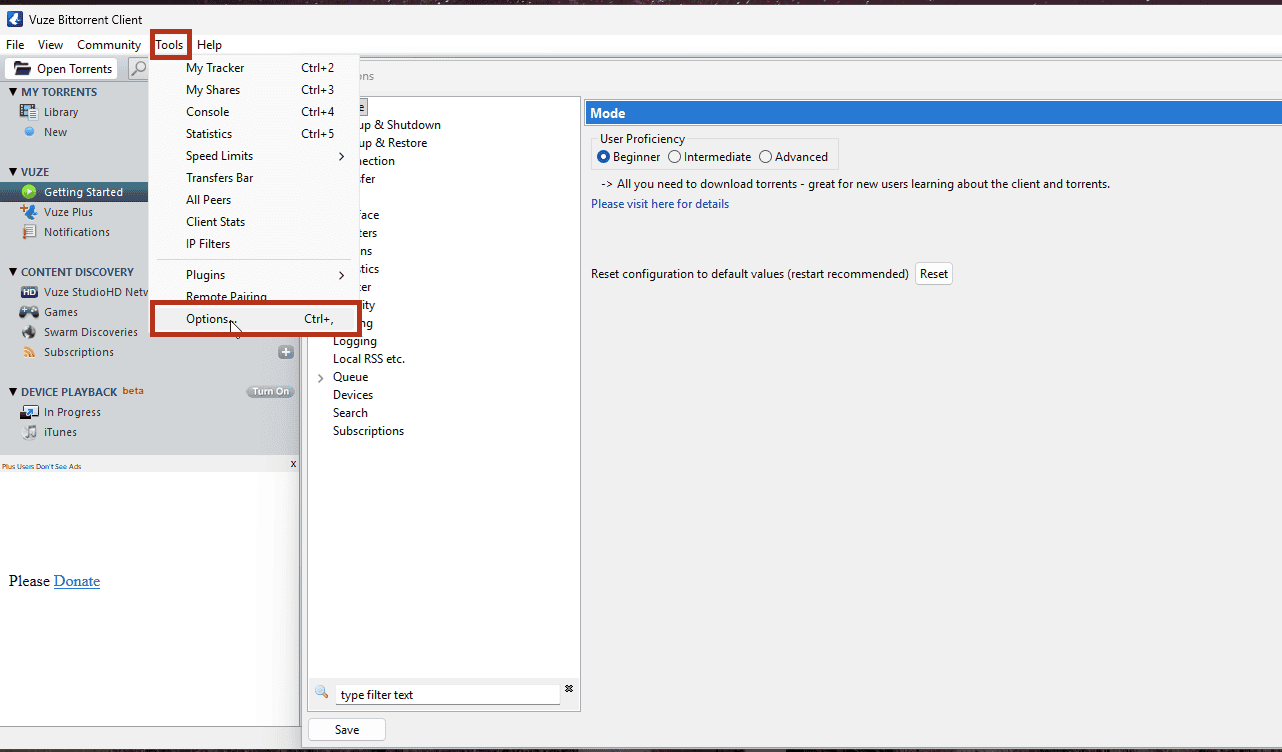The image size is (1282, 752).
Task: Expand the Queue tree node arrow
Action: pos(321,378)
